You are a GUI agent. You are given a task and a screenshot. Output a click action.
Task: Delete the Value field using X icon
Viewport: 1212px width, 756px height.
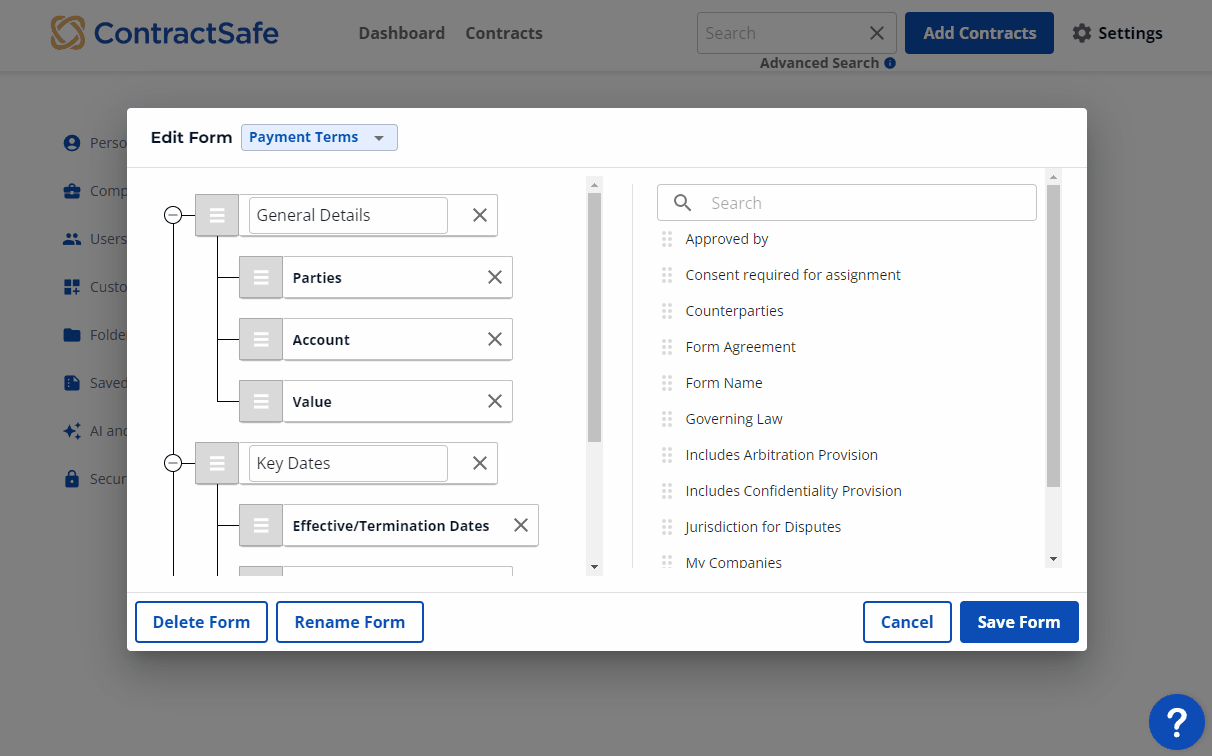pyautogui.click(x=495, y=401)
